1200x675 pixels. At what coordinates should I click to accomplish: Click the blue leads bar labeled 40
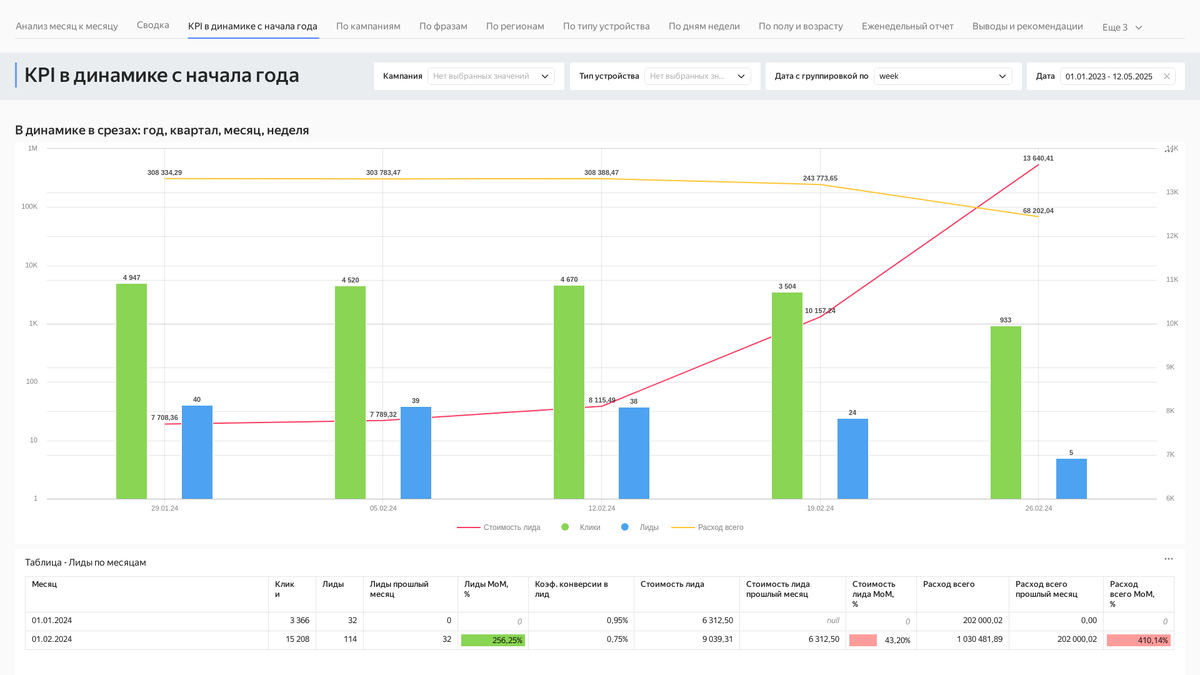point(197,452)
